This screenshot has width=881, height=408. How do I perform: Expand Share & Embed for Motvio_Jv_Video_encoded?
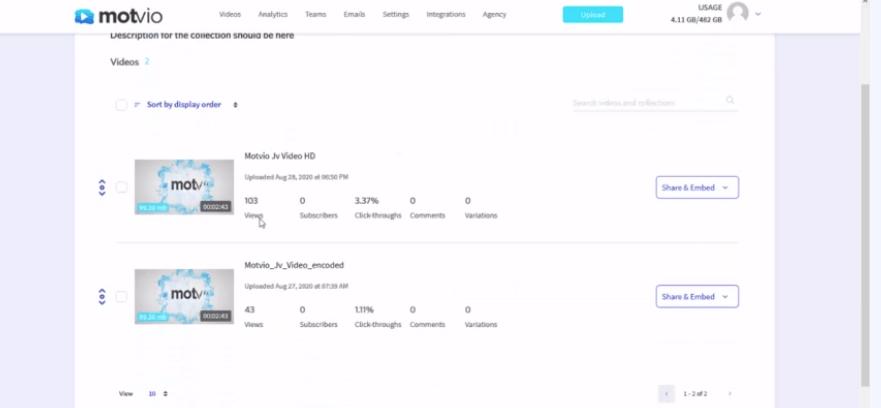coord(697,297)
